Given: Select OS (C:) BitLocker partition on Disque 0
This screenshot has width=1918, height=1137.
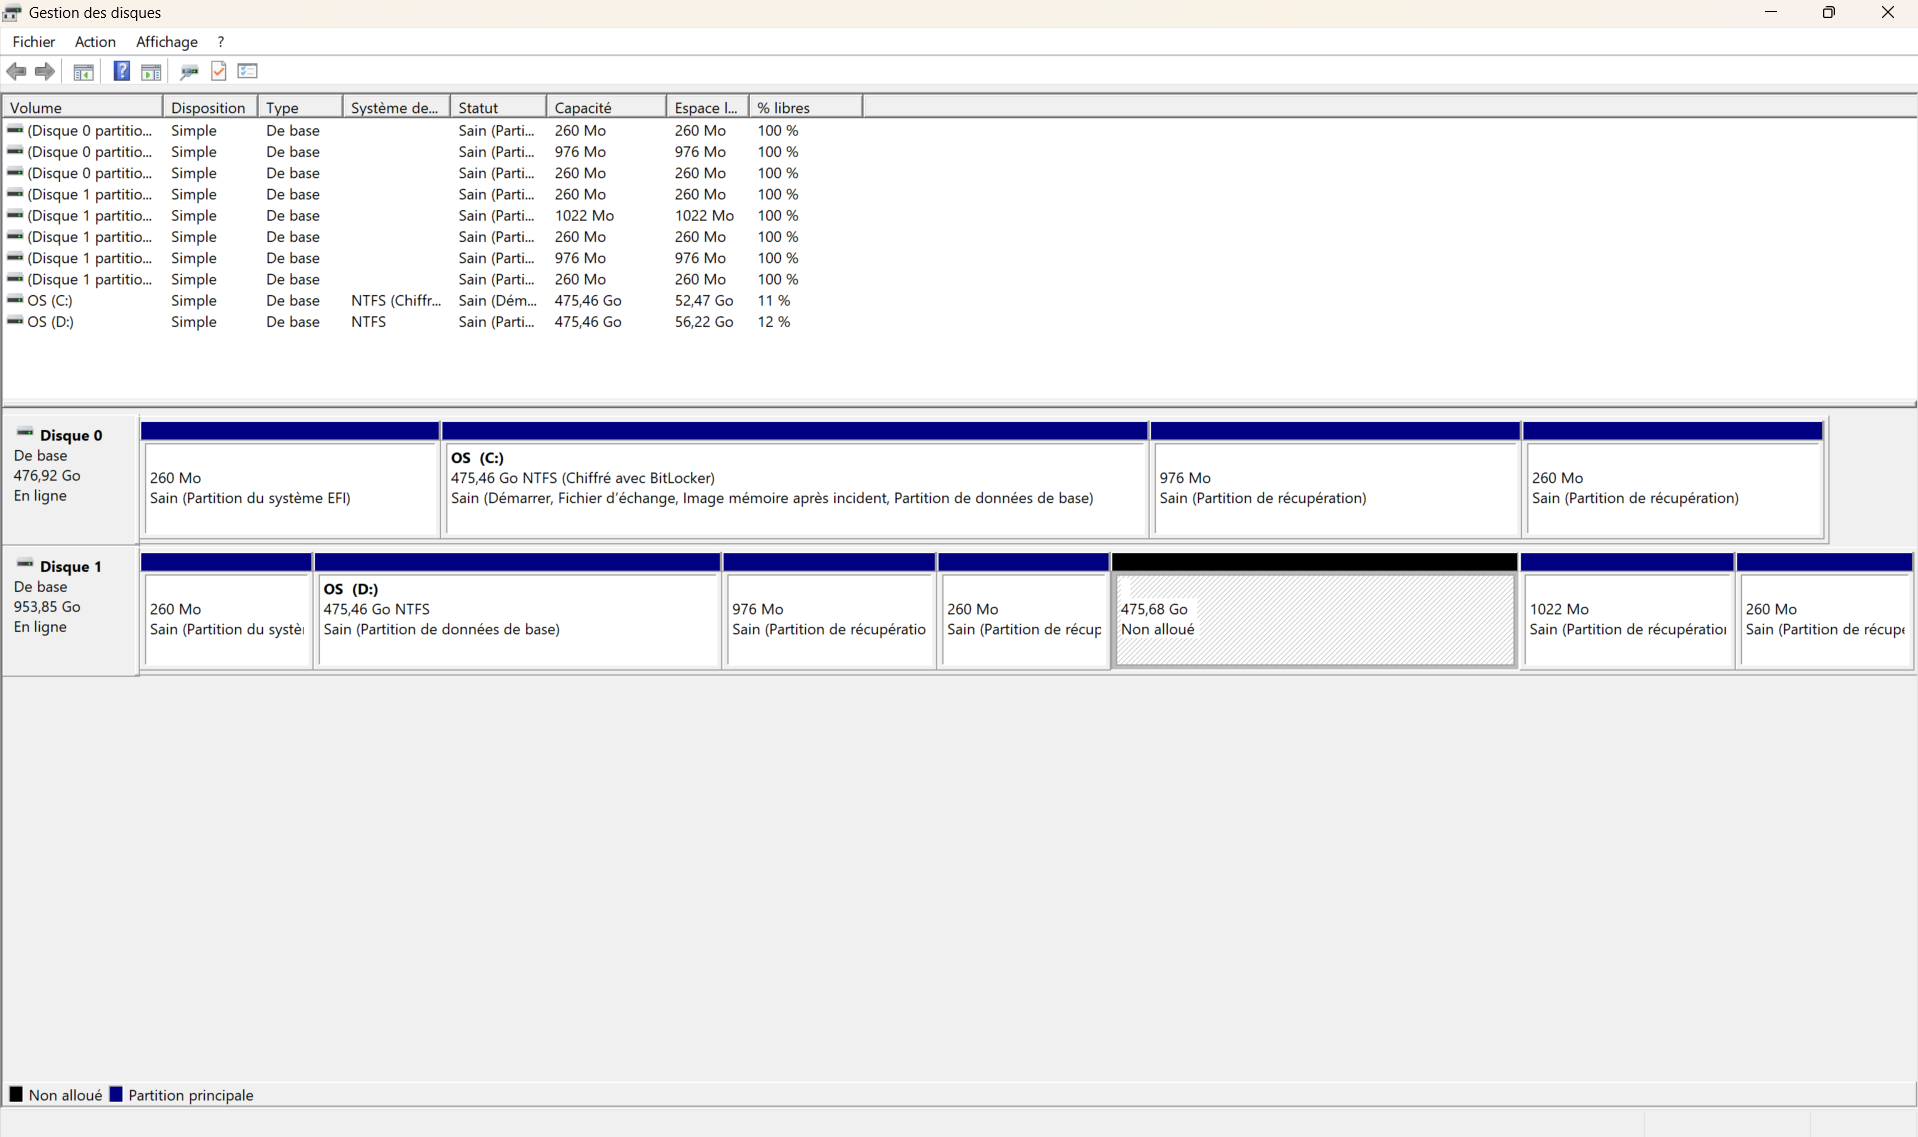Looking at the screenshot, I should (795, 488).
